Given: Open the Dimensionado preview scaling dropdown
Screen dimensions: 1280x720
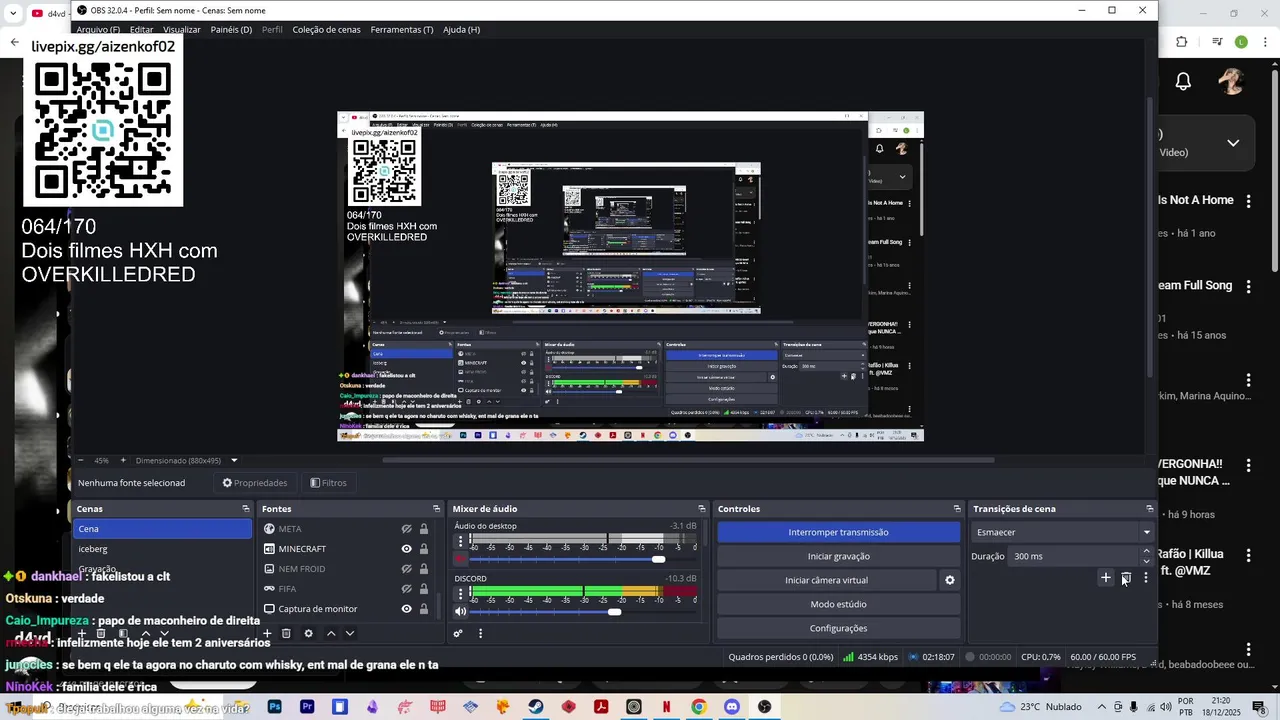Looking at the screenshot, I should click(x=186, y=460).
